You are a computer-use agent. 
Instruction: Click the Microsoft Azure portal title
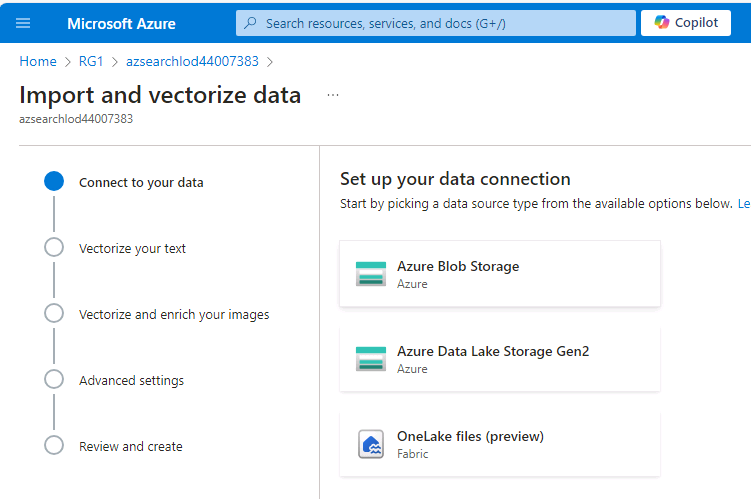point(121,23)
